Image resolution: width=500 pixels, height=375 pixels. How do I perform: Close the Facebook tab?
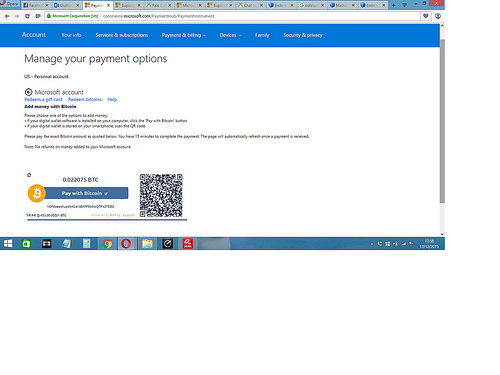coord(47,5)
